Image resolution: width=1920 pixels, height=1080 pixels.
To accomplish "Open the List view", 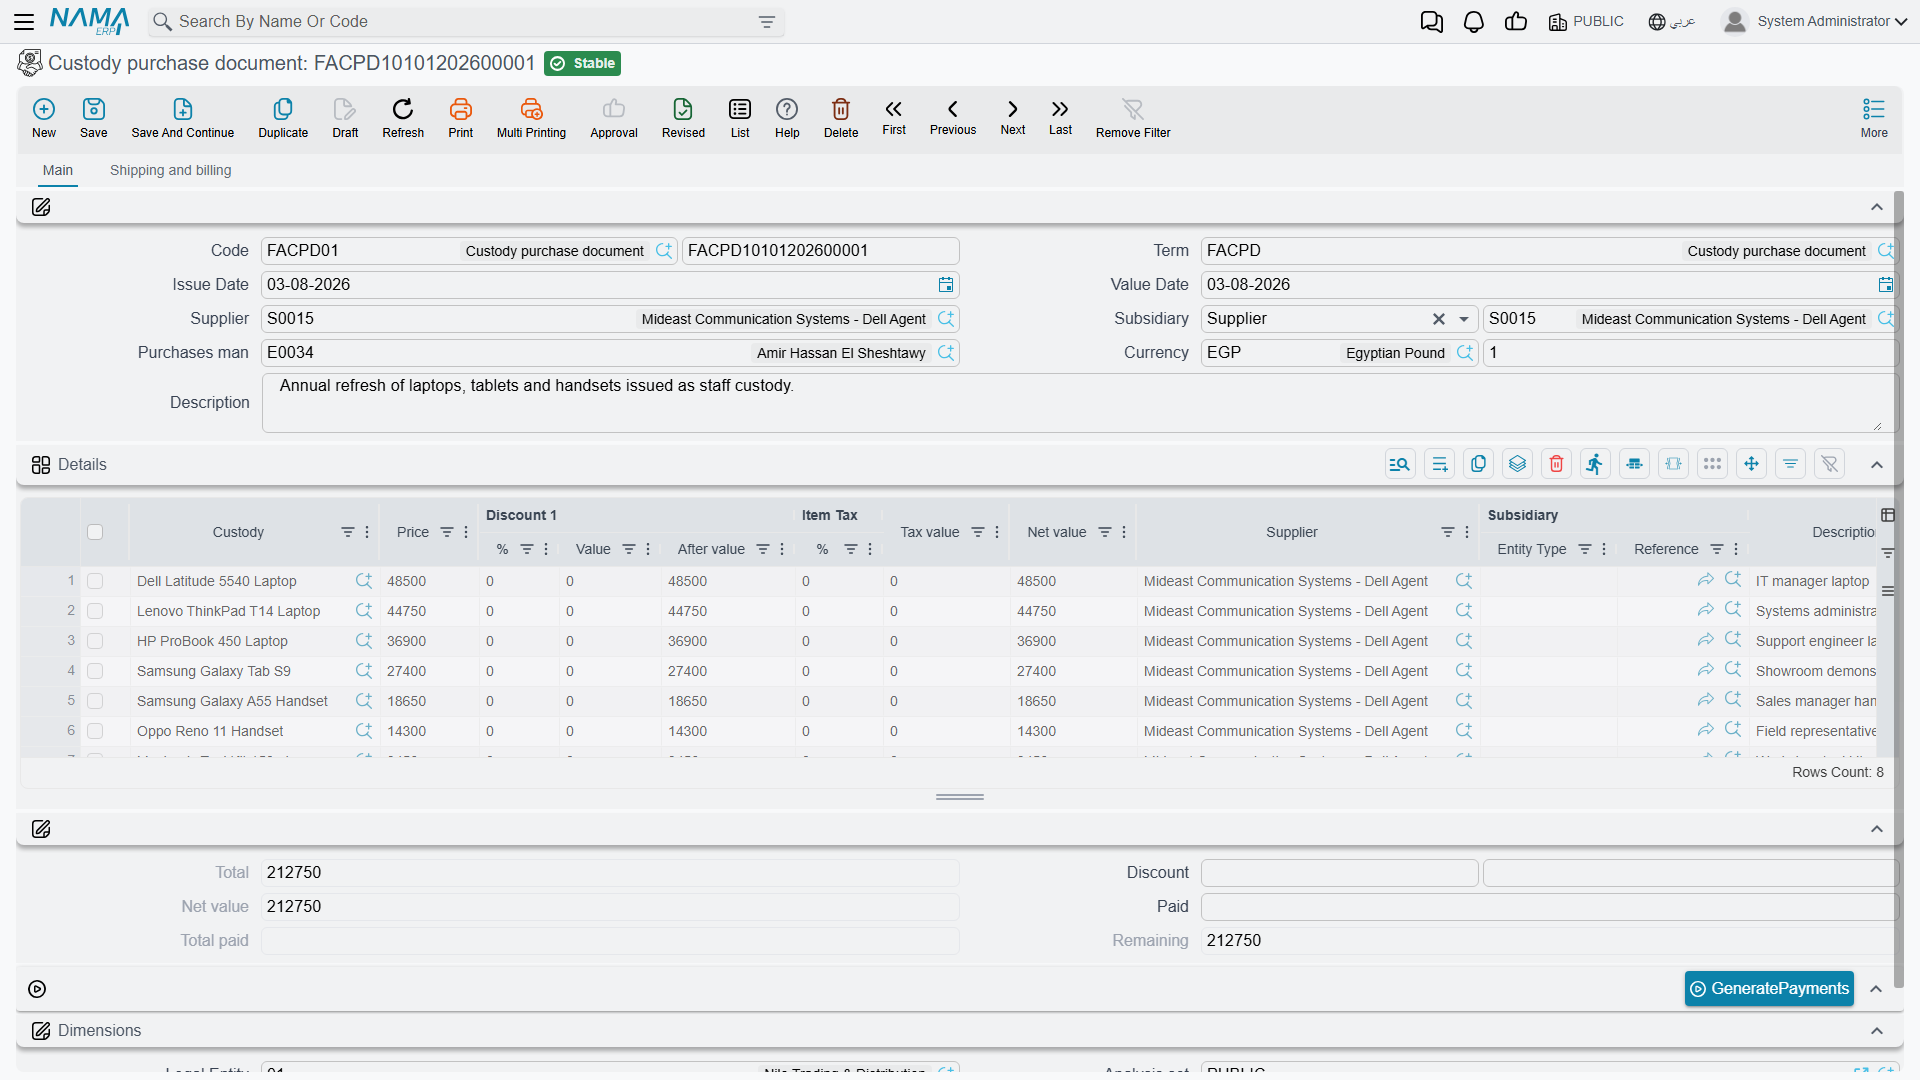I will 740,118.
